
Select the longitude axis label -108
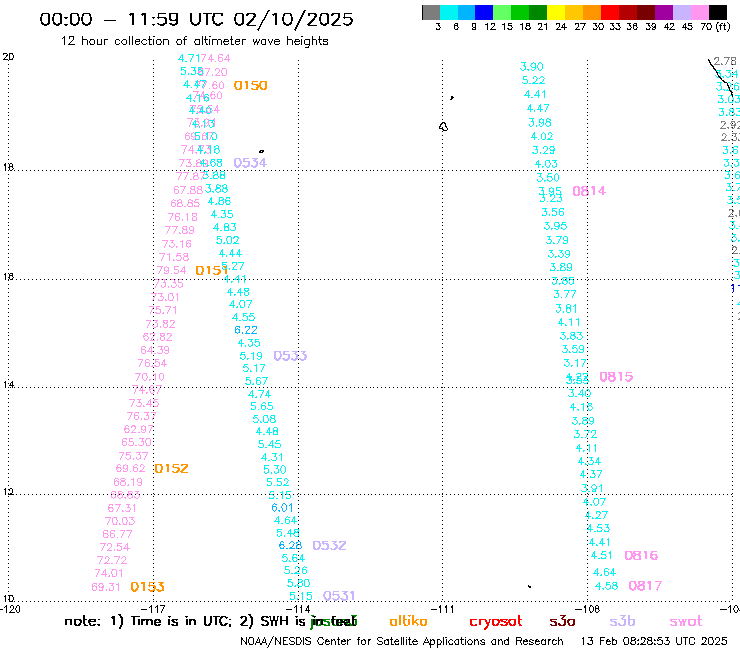[587, 609]
